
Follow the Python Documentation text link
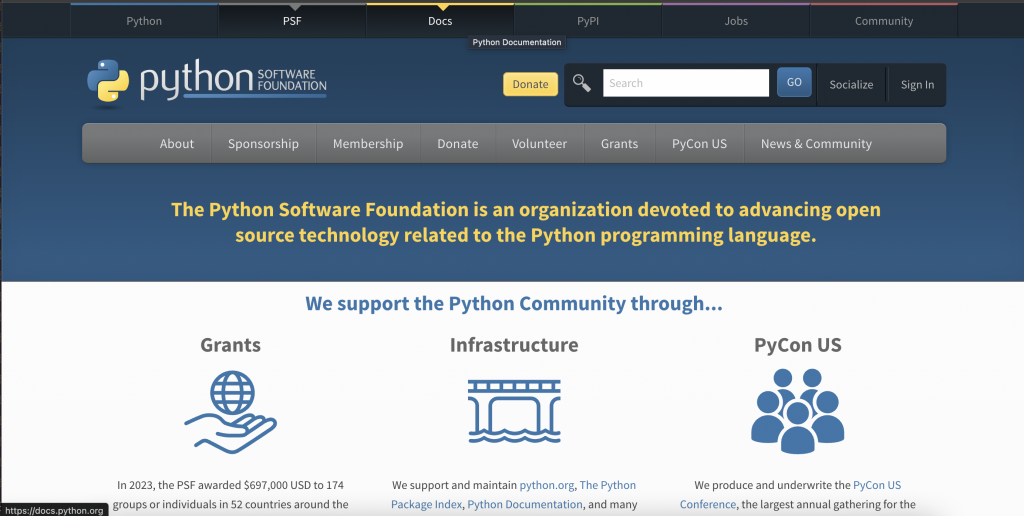coord(525,504)
